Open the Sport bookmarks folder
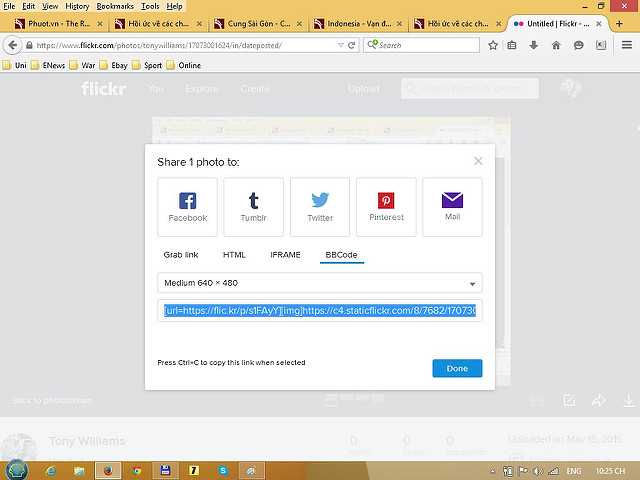Image resolution: width=640 pixels, height=480 pixels. [x=147, y=65]
